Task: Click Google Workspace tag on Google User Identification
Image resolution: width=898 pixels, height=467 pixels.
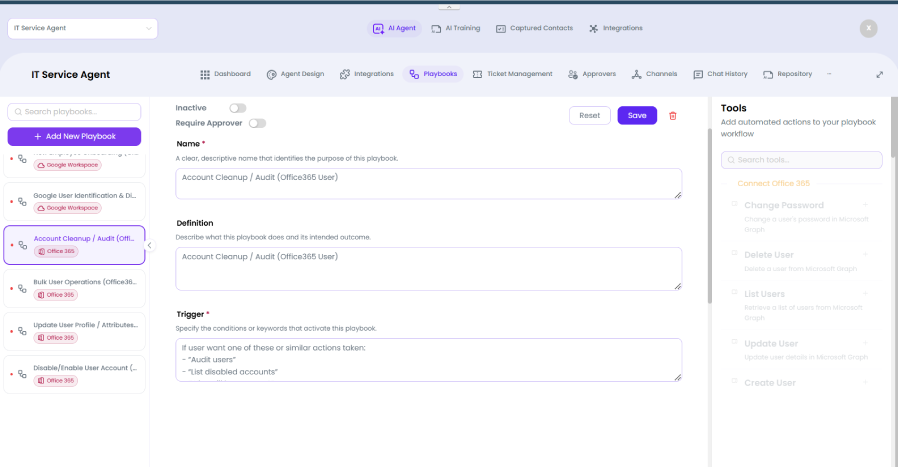Action: [x=68, y=208]
